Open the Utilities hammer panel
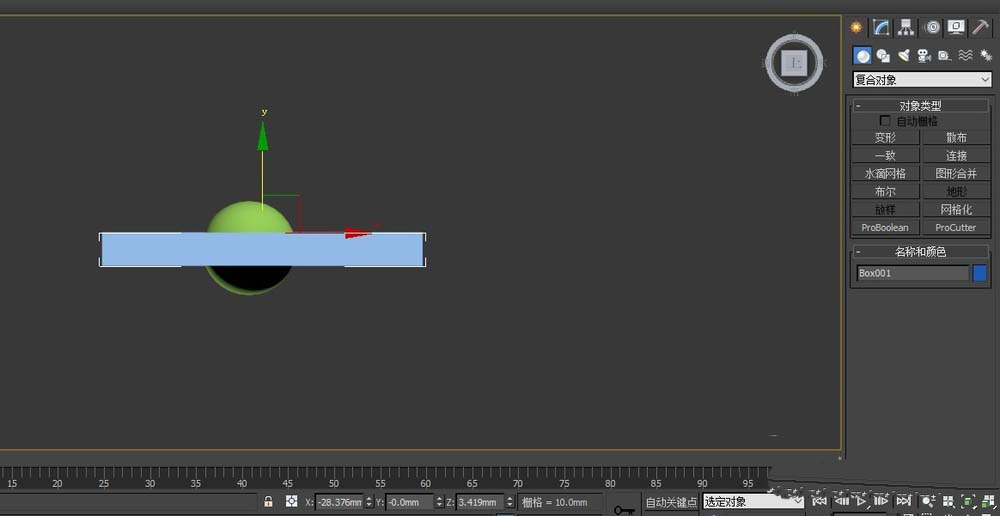1000x516 pixels. [x=981, y=28]
